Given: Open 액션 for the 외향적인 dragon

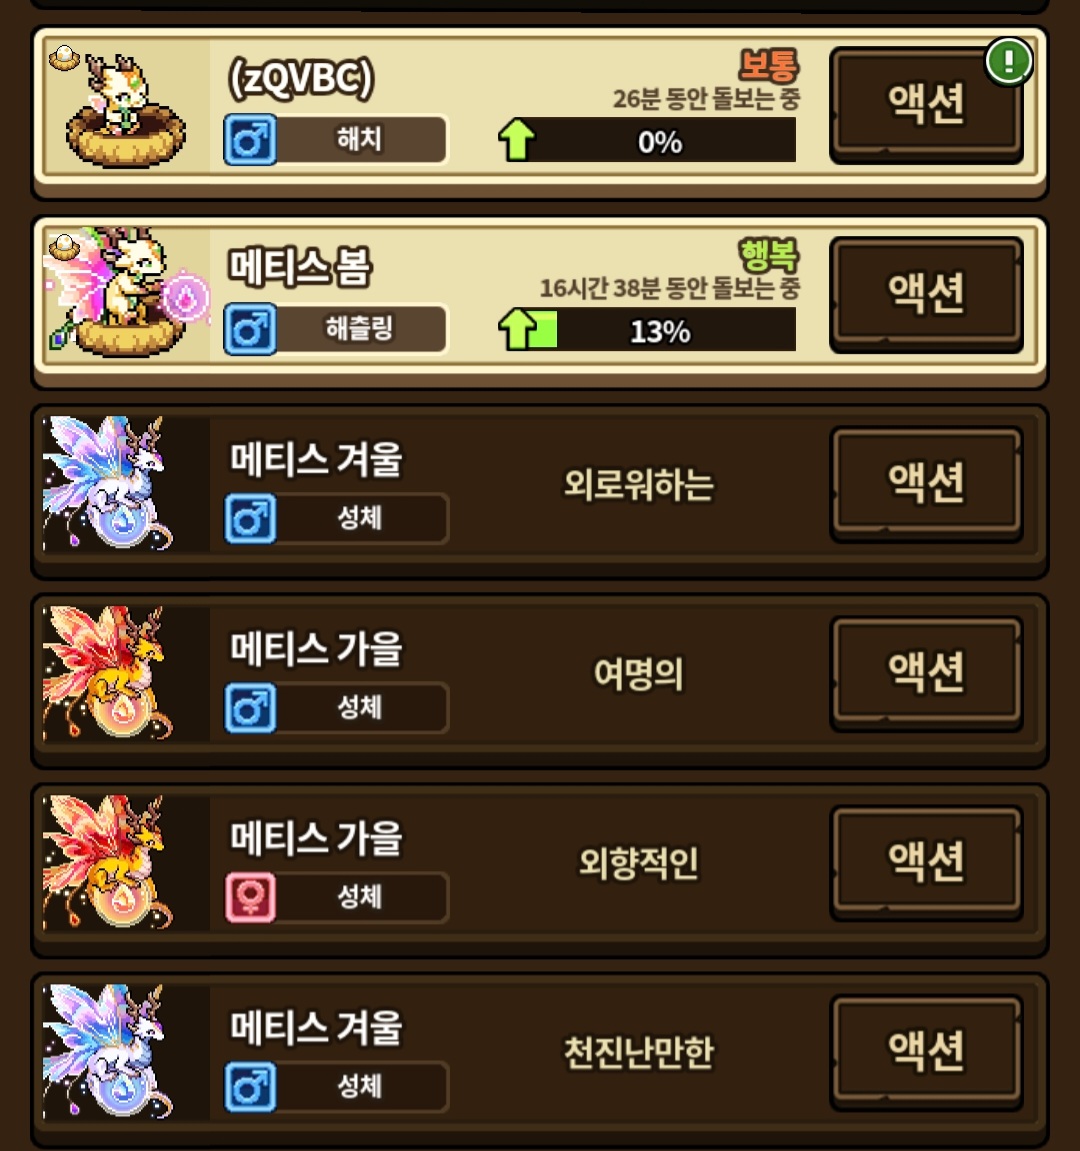Looking at the screenshot, I should pos(926,863).
